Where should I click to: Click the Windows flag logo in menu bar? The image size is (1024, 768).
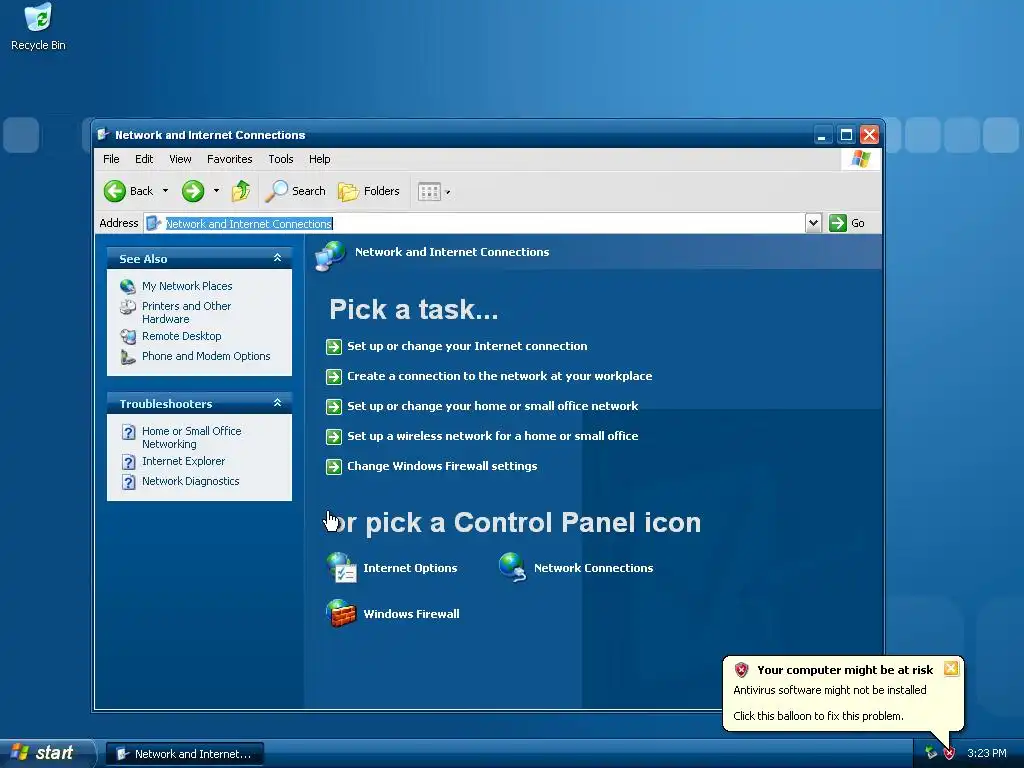[861, 159]
